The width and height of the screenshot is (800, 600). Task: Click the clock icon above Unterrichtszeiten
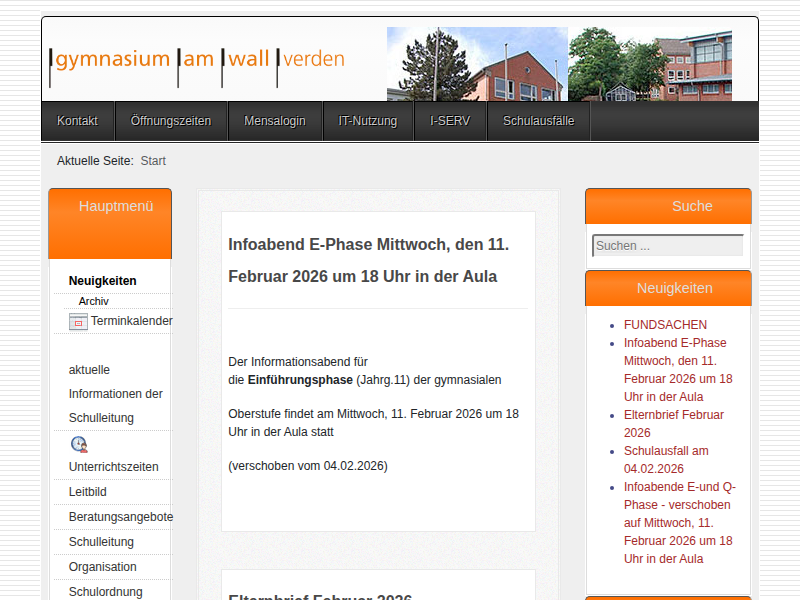[x=79, y=444]
